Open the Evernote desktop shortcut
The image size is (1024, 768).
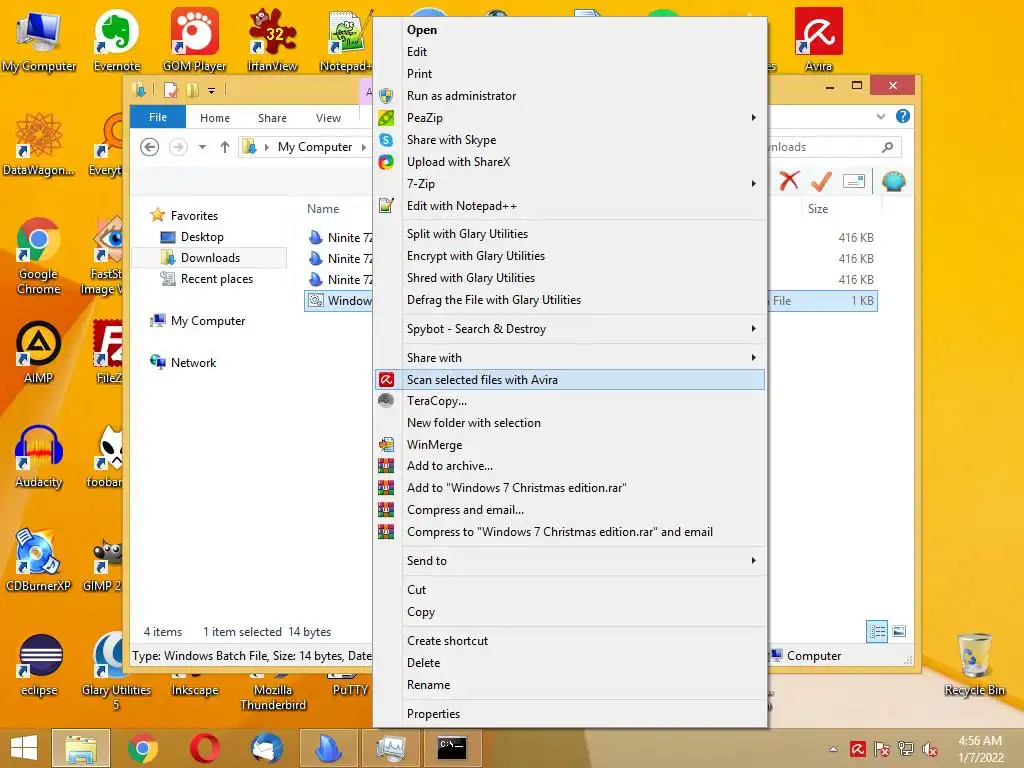click(117, 39)
